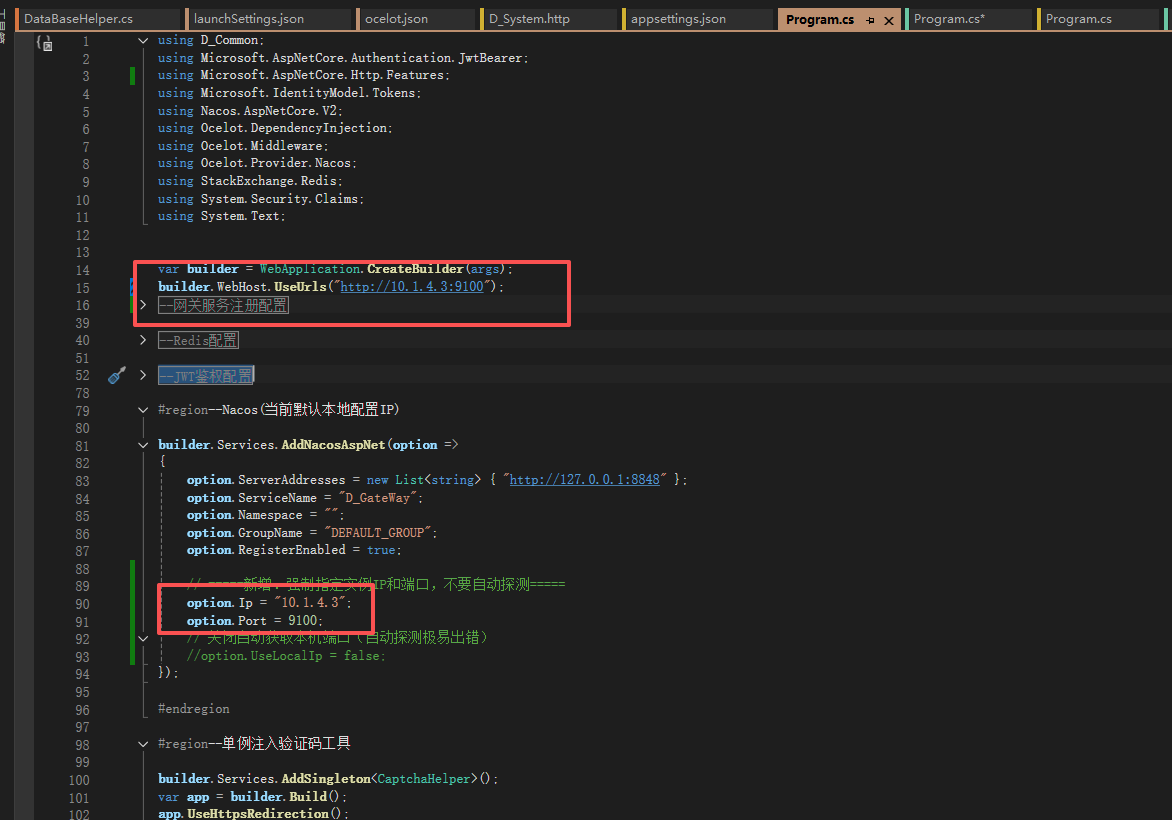Collapse the AddNacosAspNet block
Viewport: 1172px width, 820px height.
[x=143, y=445]
